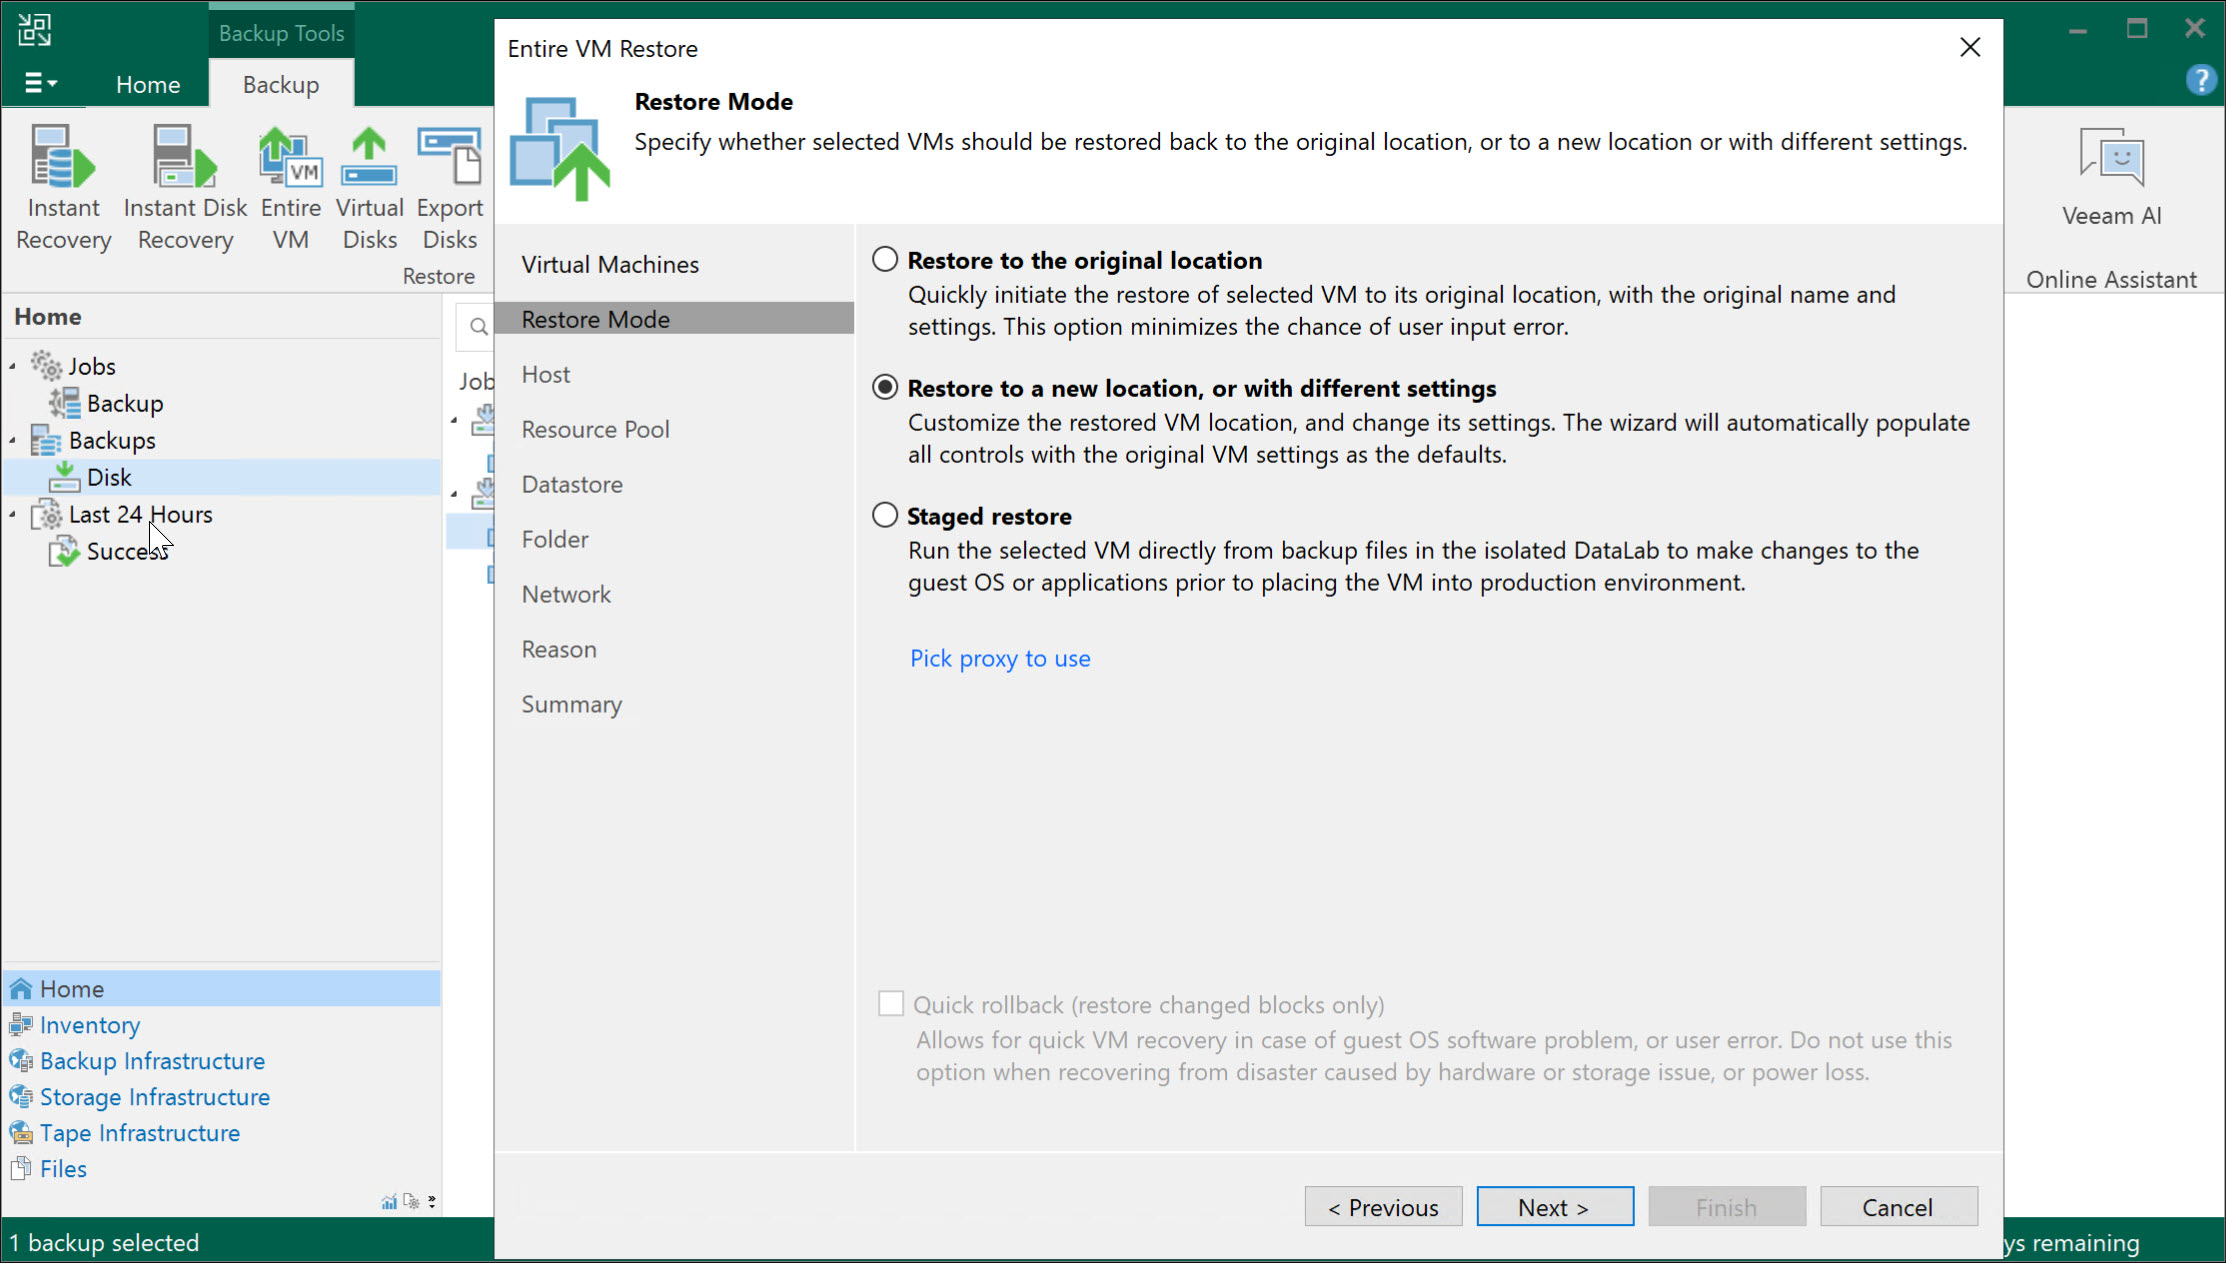Open the statistics chart icon near status bar
The height and width of the screenshot is (1263, 2226).
tap(389, 1200)
